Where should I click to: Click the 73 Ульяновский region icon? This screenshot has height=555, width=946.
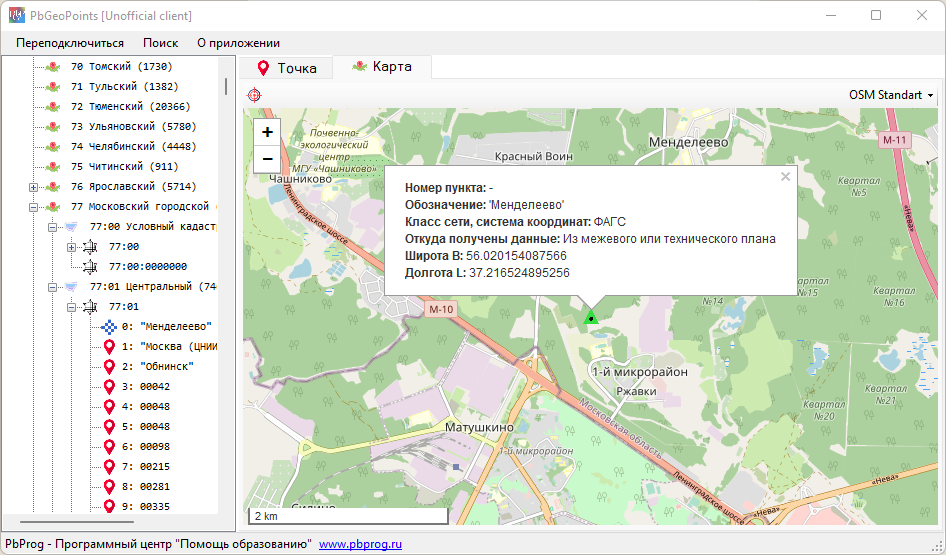[x=53, y=127]
